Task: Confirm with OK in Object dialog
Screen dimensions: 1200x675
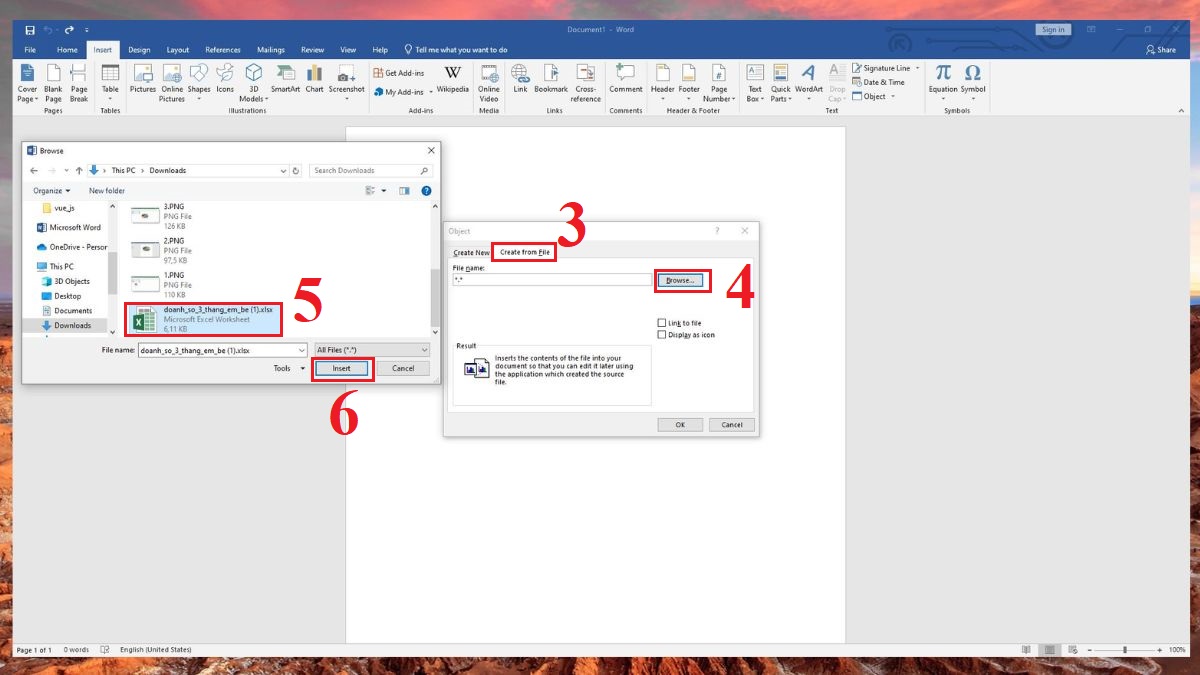Action: click(x=680, y=424)
